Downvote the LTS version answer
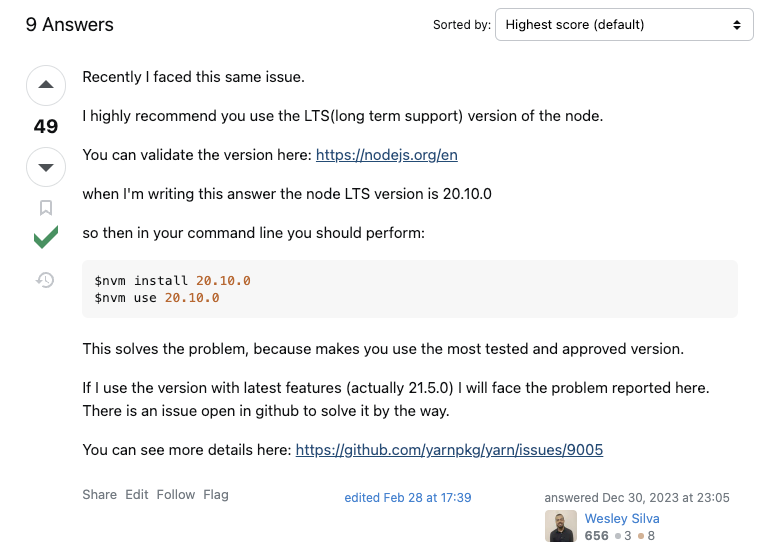This screenshot has width=763, height=555. (x=46, y=167)
